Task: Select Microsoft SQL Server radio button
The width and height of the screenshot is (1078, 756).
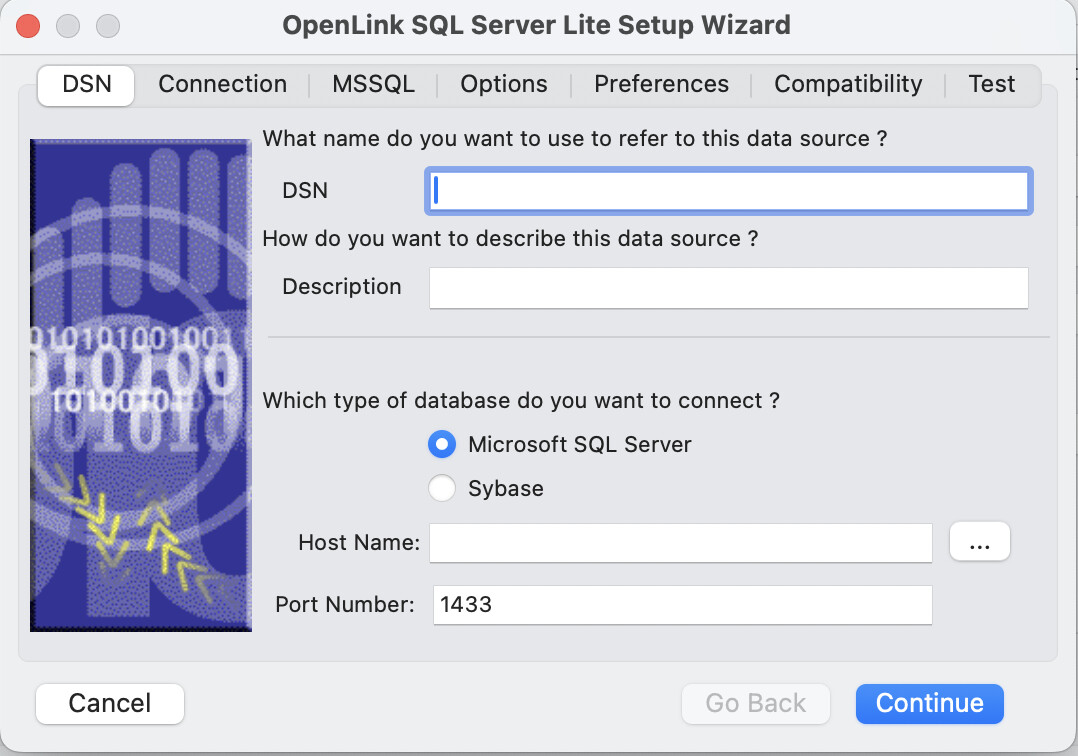Action: pyautogui.click(x=442, y=444)
